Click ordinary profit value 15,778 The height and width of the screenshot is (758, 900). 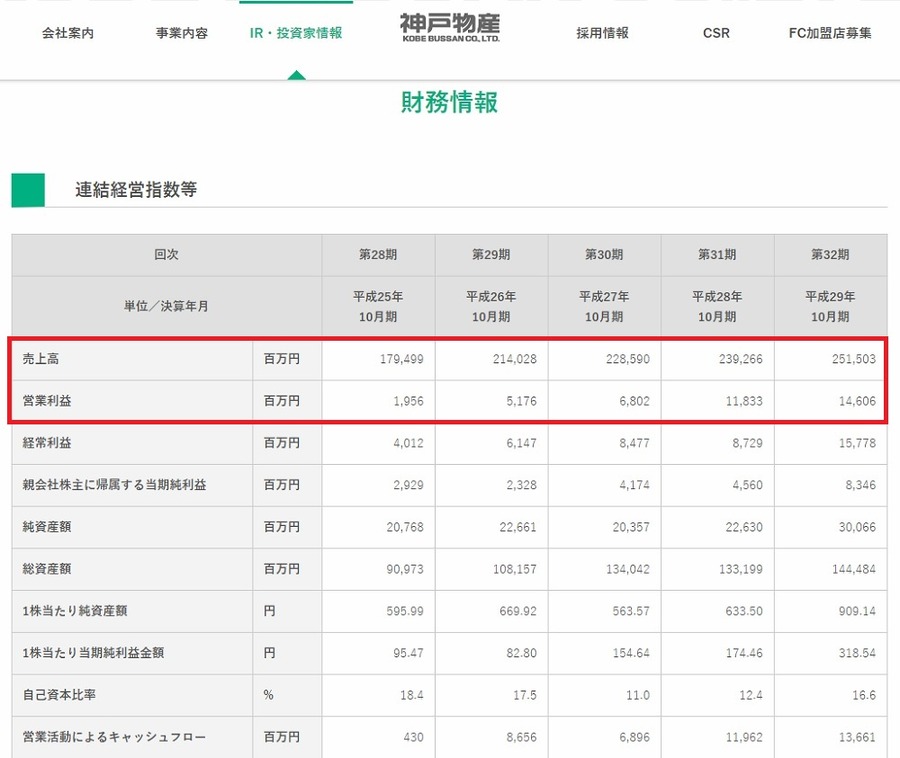tap(857, 443)
